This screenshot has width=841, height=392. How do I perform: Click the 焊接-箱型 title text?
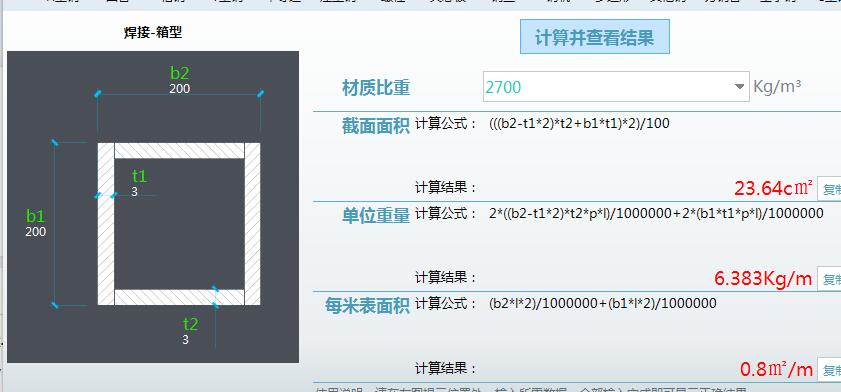click(153, 33)
